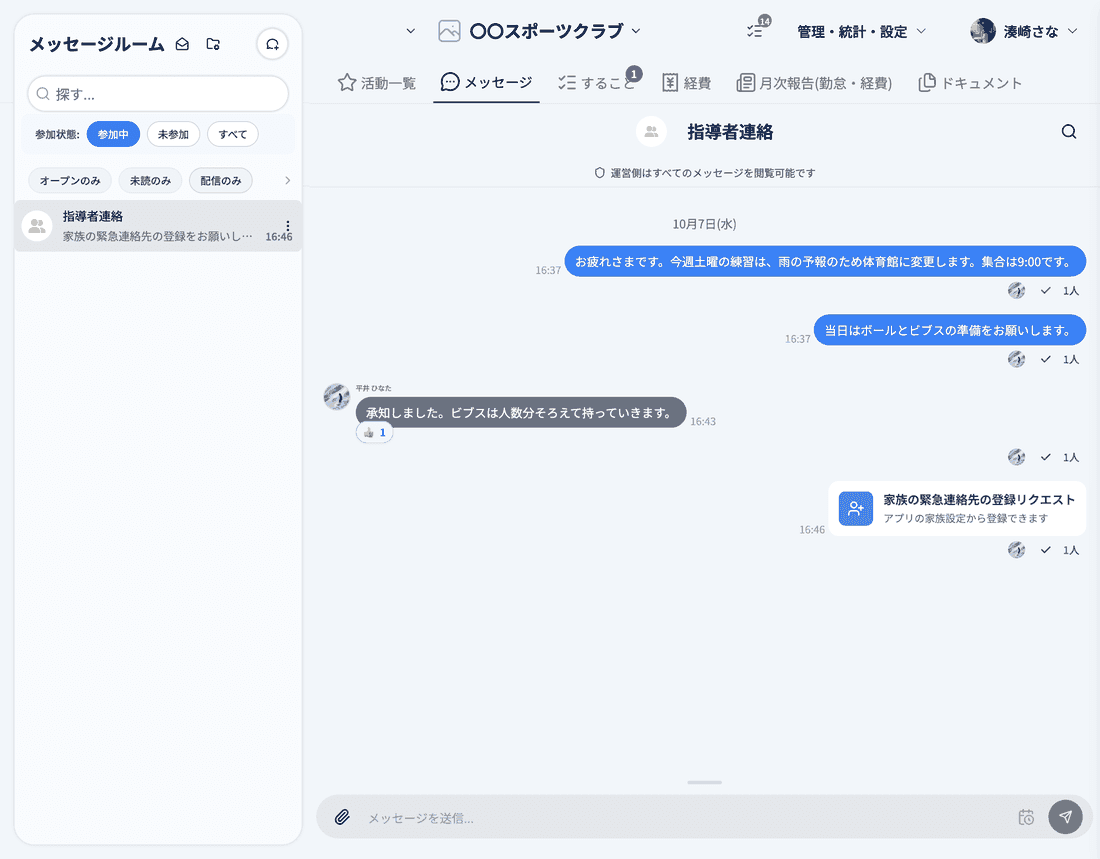The width and height of the screenshot is (1100, 859).
Task: Switch to the 月次報告(勤怠・経費) tab
Action: 814,83
